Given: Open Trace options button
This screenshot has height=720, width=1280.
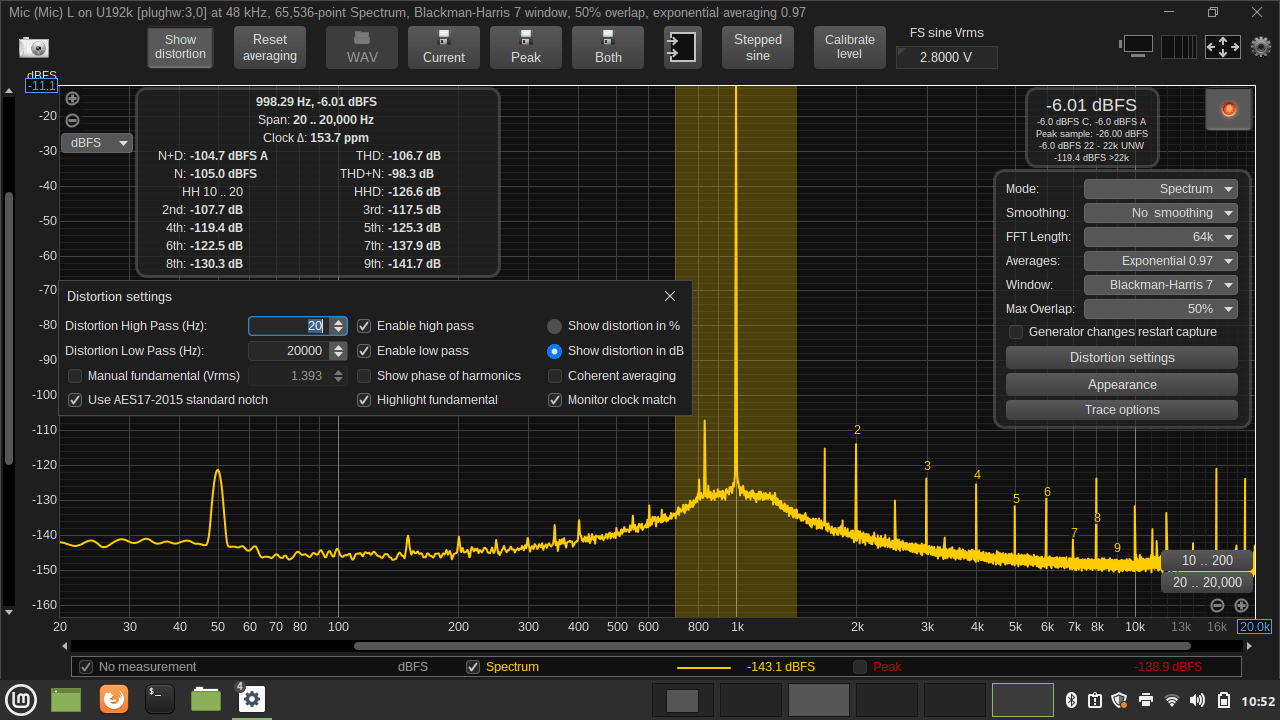Looking at the screenshot, I should [x=1122, y=410].
